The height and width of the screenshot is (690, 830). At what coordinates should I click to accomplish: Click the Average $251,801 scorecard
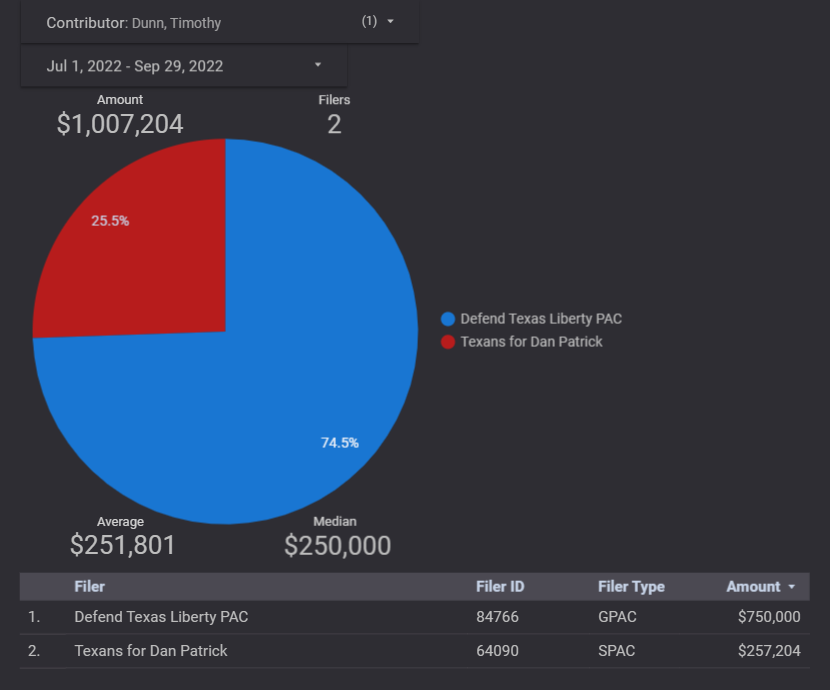122,537
